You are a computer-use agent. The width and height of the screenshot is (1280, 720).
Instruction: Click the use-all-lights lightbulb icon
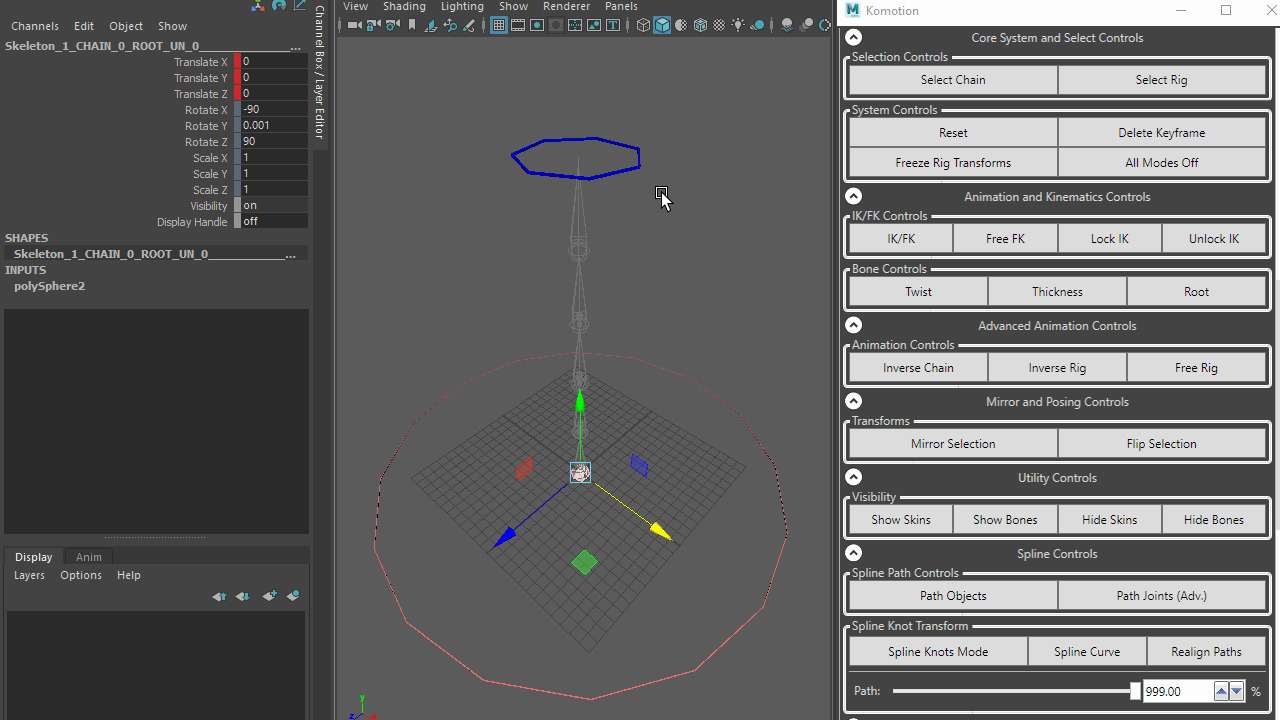point(737,25)
